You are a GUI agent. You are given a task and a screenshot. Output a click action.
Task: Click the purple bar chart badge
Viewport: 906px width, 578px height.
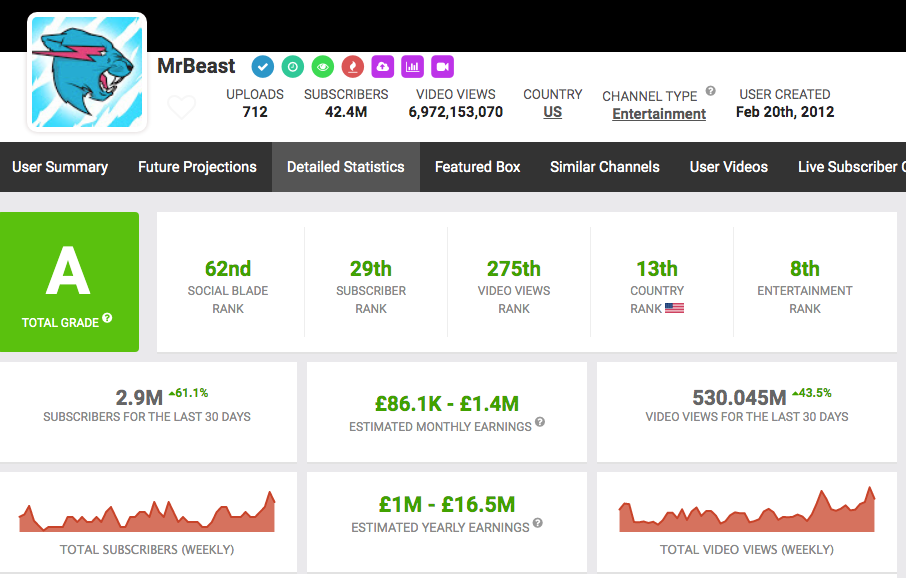tap(412, 67)
